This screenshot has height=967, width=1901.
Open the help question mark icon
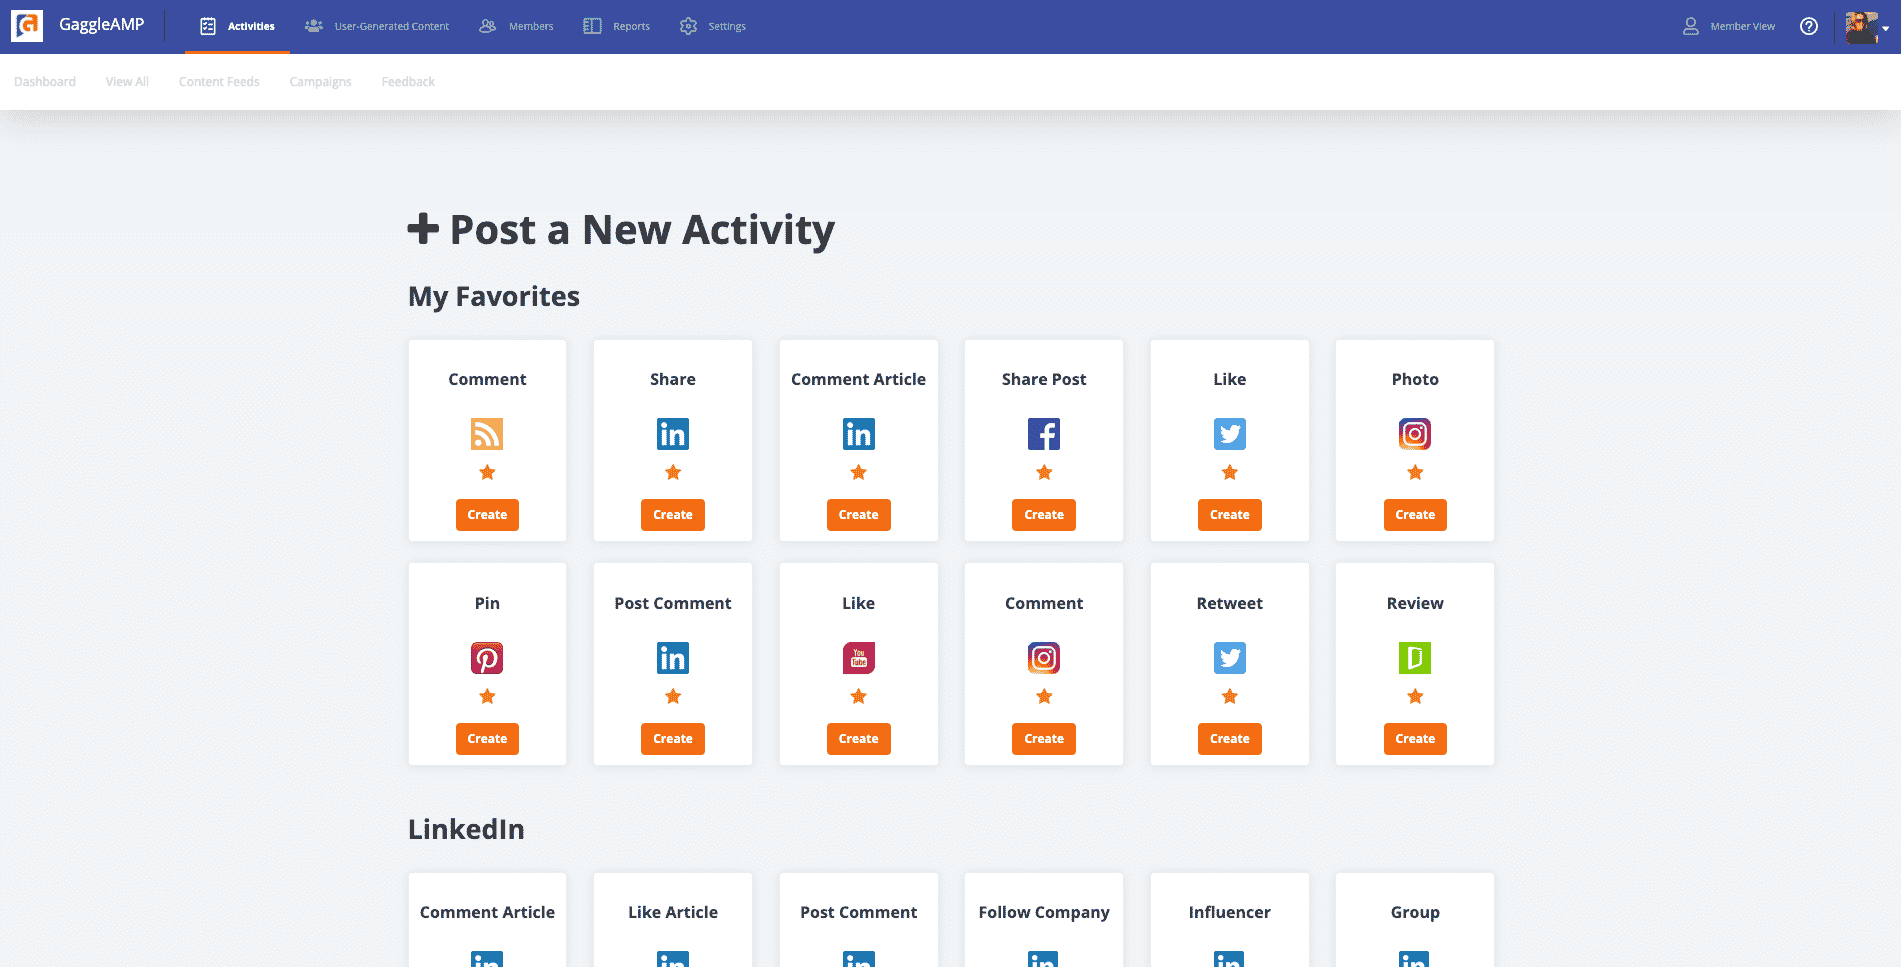(1808, 26)
